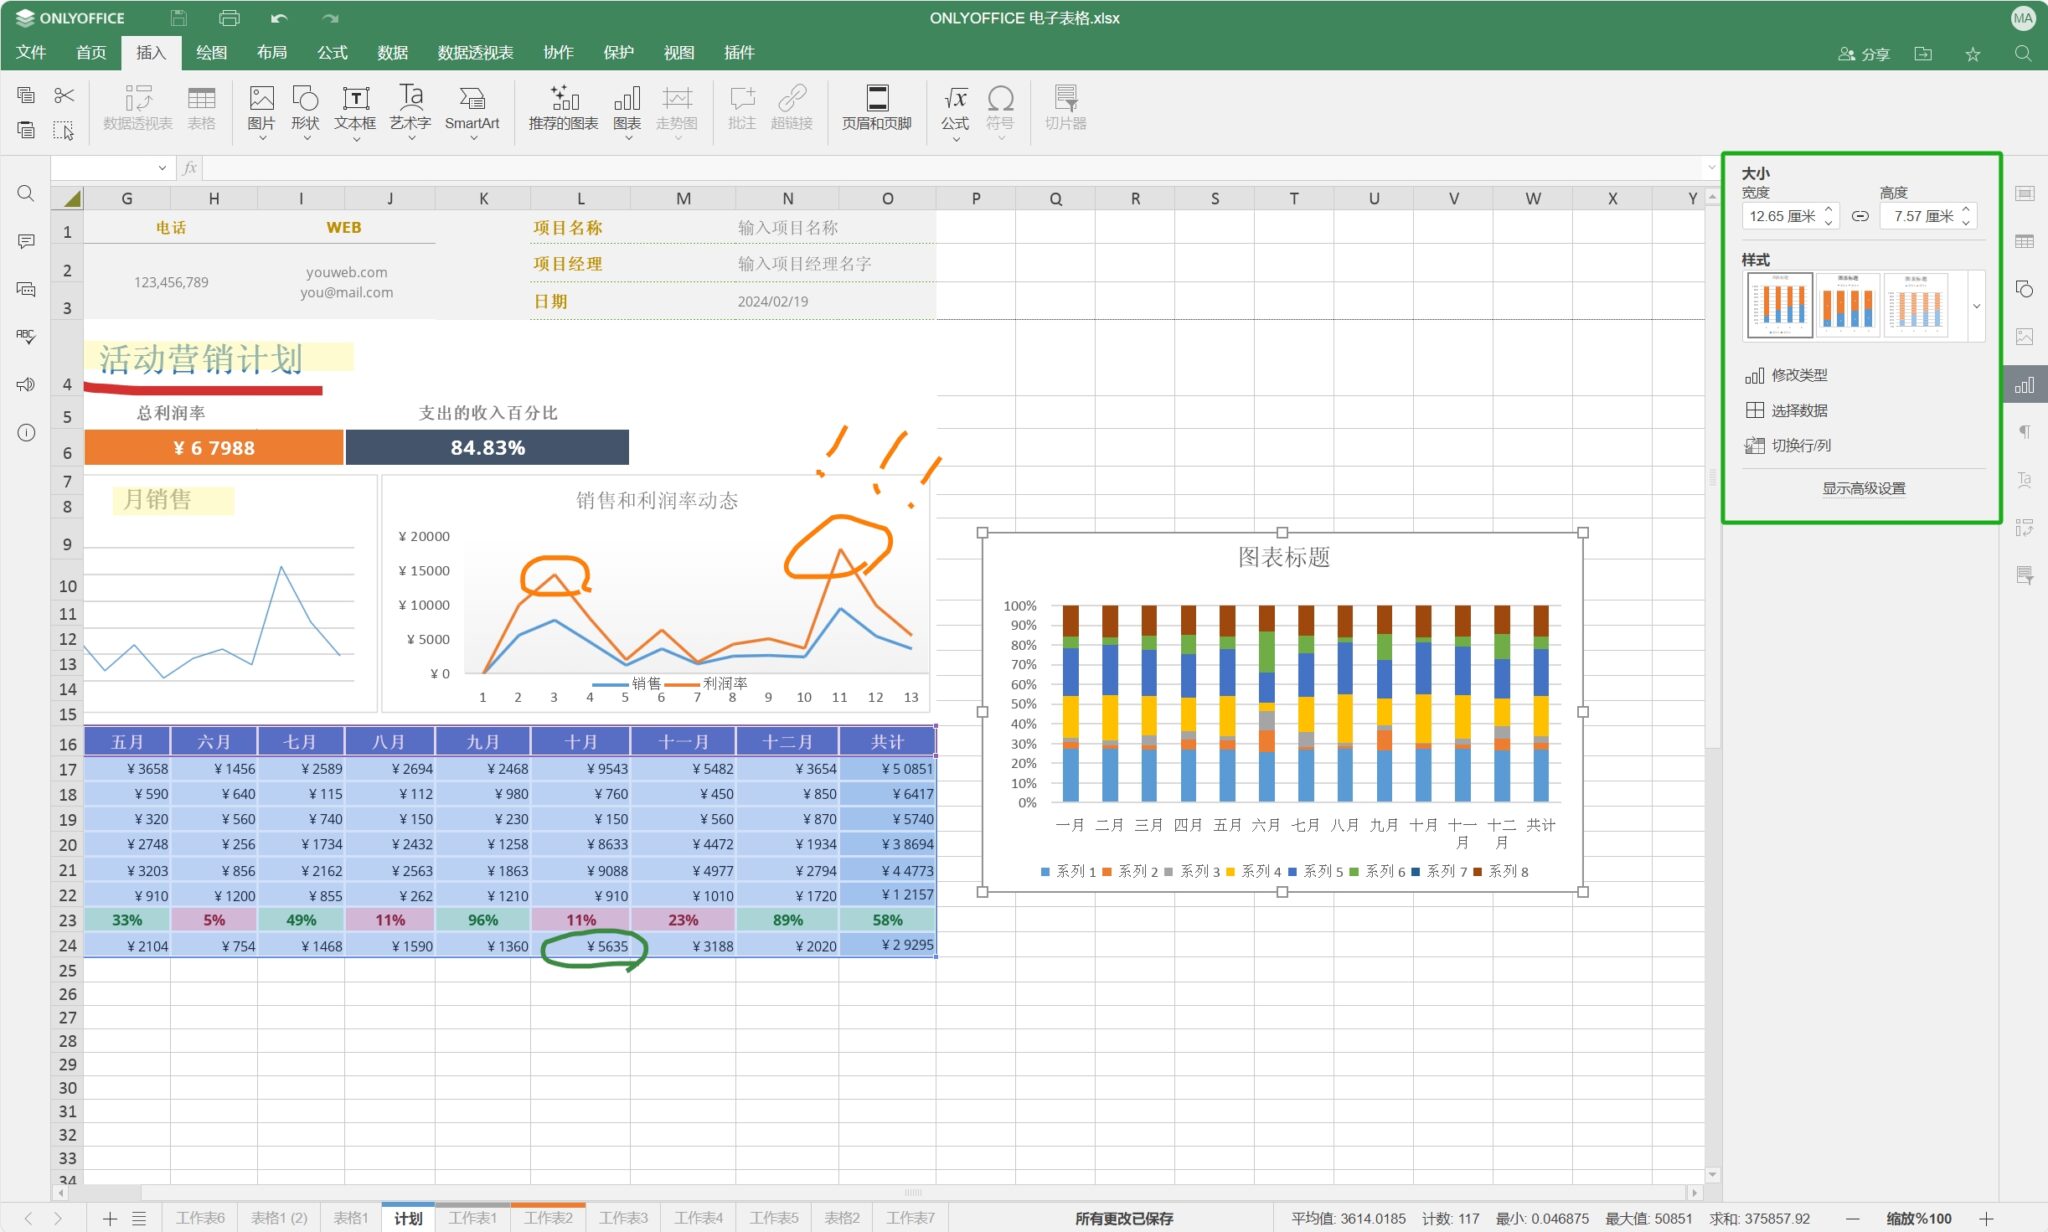Add a new sheet with plus button
This screenshot has width=2048, height=1232.
point(110,1218)
